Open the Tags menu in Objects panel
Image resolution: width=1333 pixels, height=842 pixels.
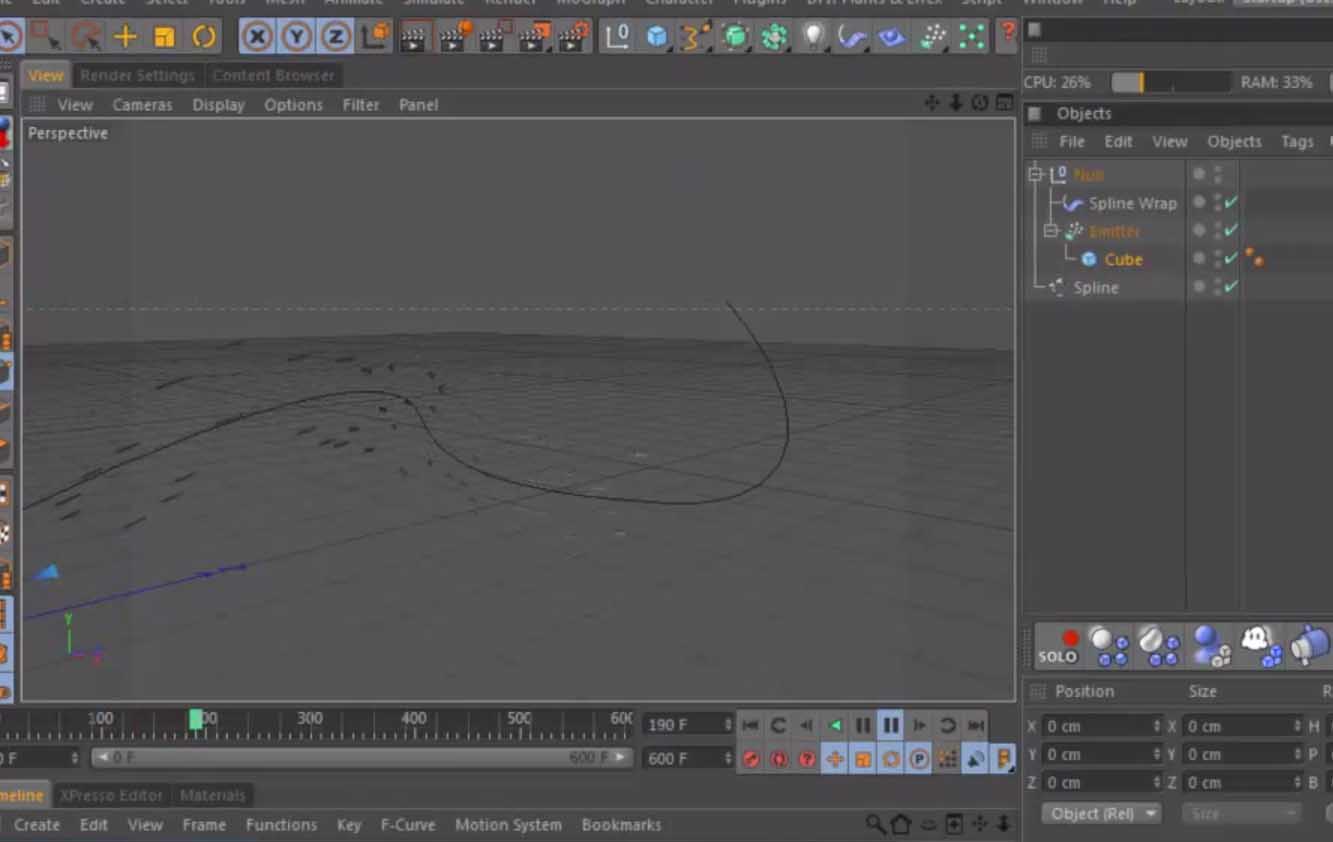1297,141
